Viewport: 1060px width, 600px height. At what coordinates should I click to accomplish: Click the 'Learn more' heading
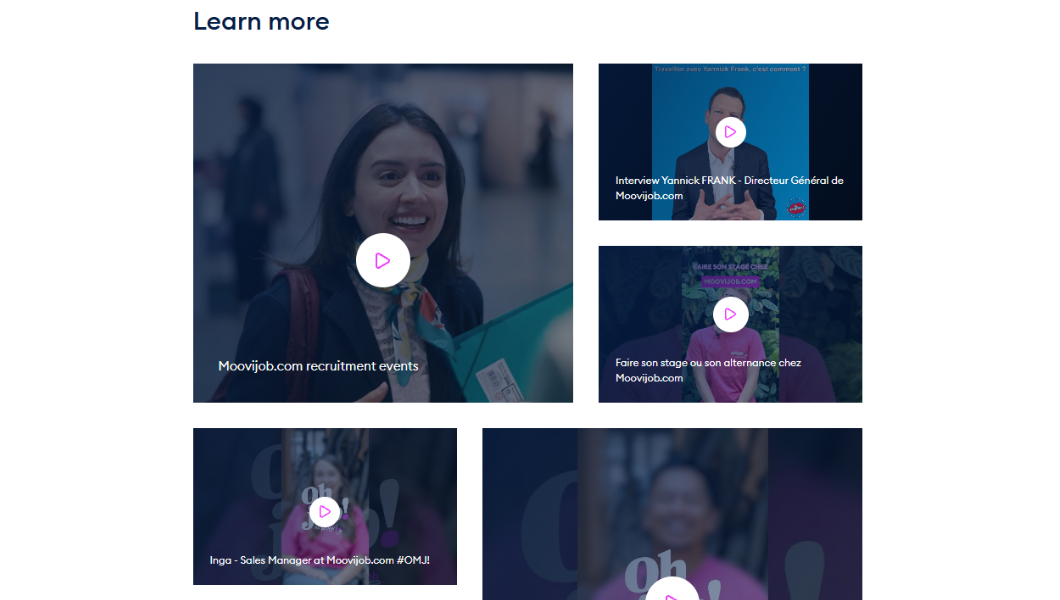tap(261, 21)
